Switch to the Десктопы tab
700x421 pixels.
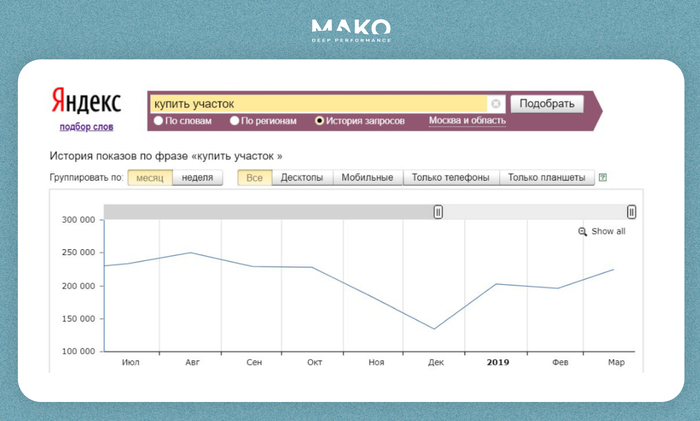302,178
